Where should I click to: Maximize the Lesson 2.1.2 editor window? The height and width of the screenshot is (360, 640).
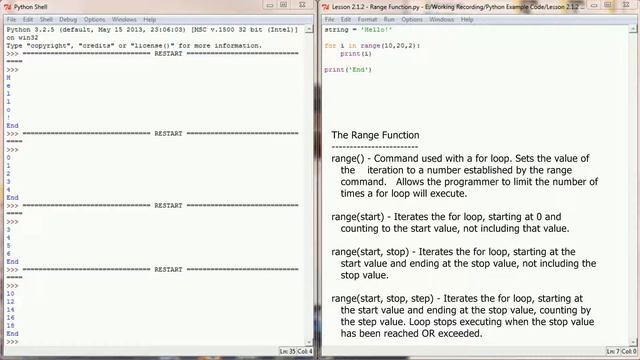pos(607,5)
